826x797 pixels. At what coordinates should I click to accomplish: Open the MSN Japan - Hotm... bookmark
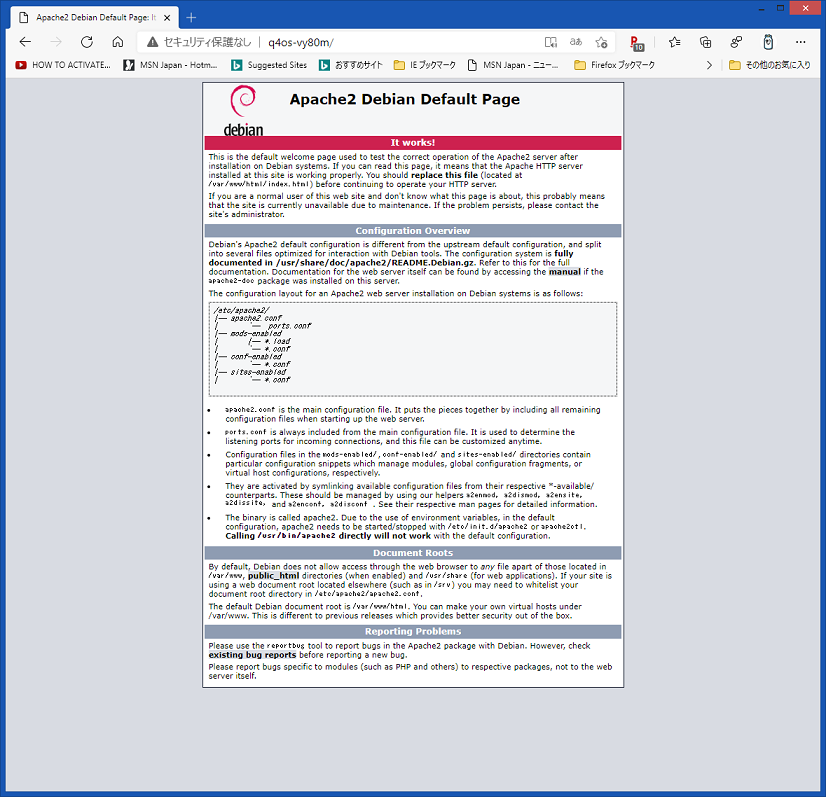(171, 65)
